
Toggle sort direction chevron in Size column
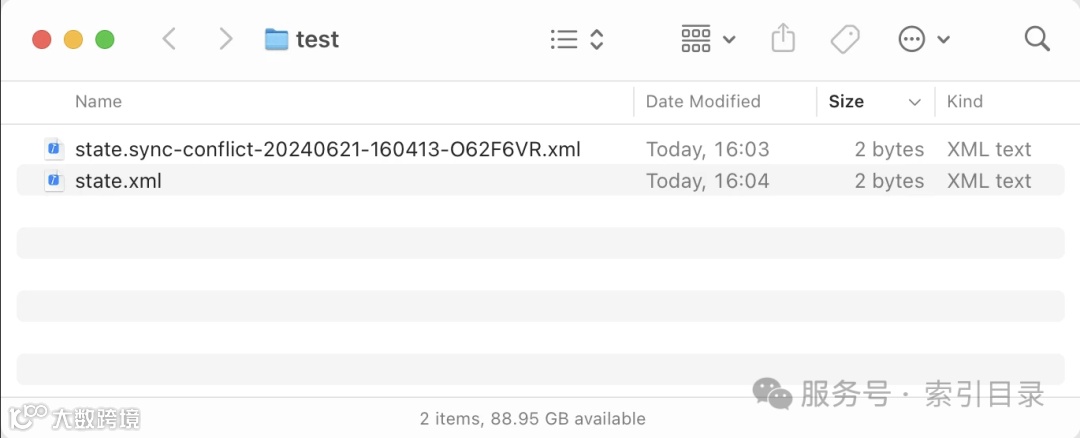(x=914, y=102)
